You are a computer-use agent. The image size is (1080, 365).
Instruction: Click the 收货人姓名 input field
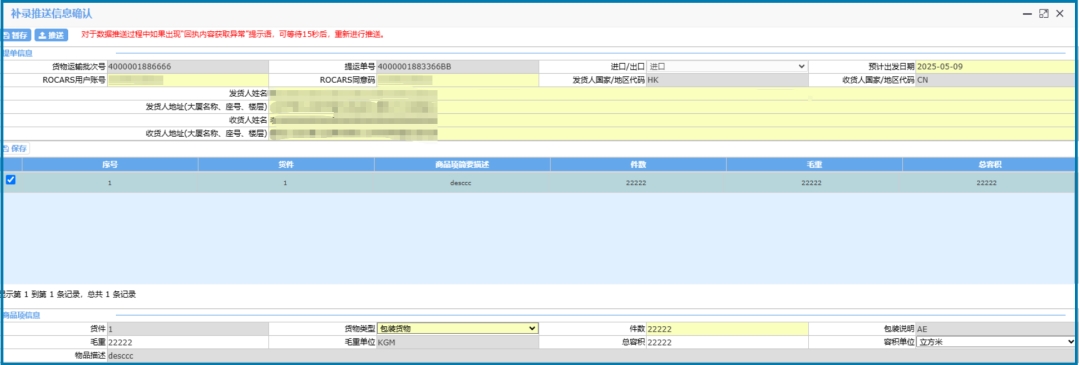tap(672, 120)
